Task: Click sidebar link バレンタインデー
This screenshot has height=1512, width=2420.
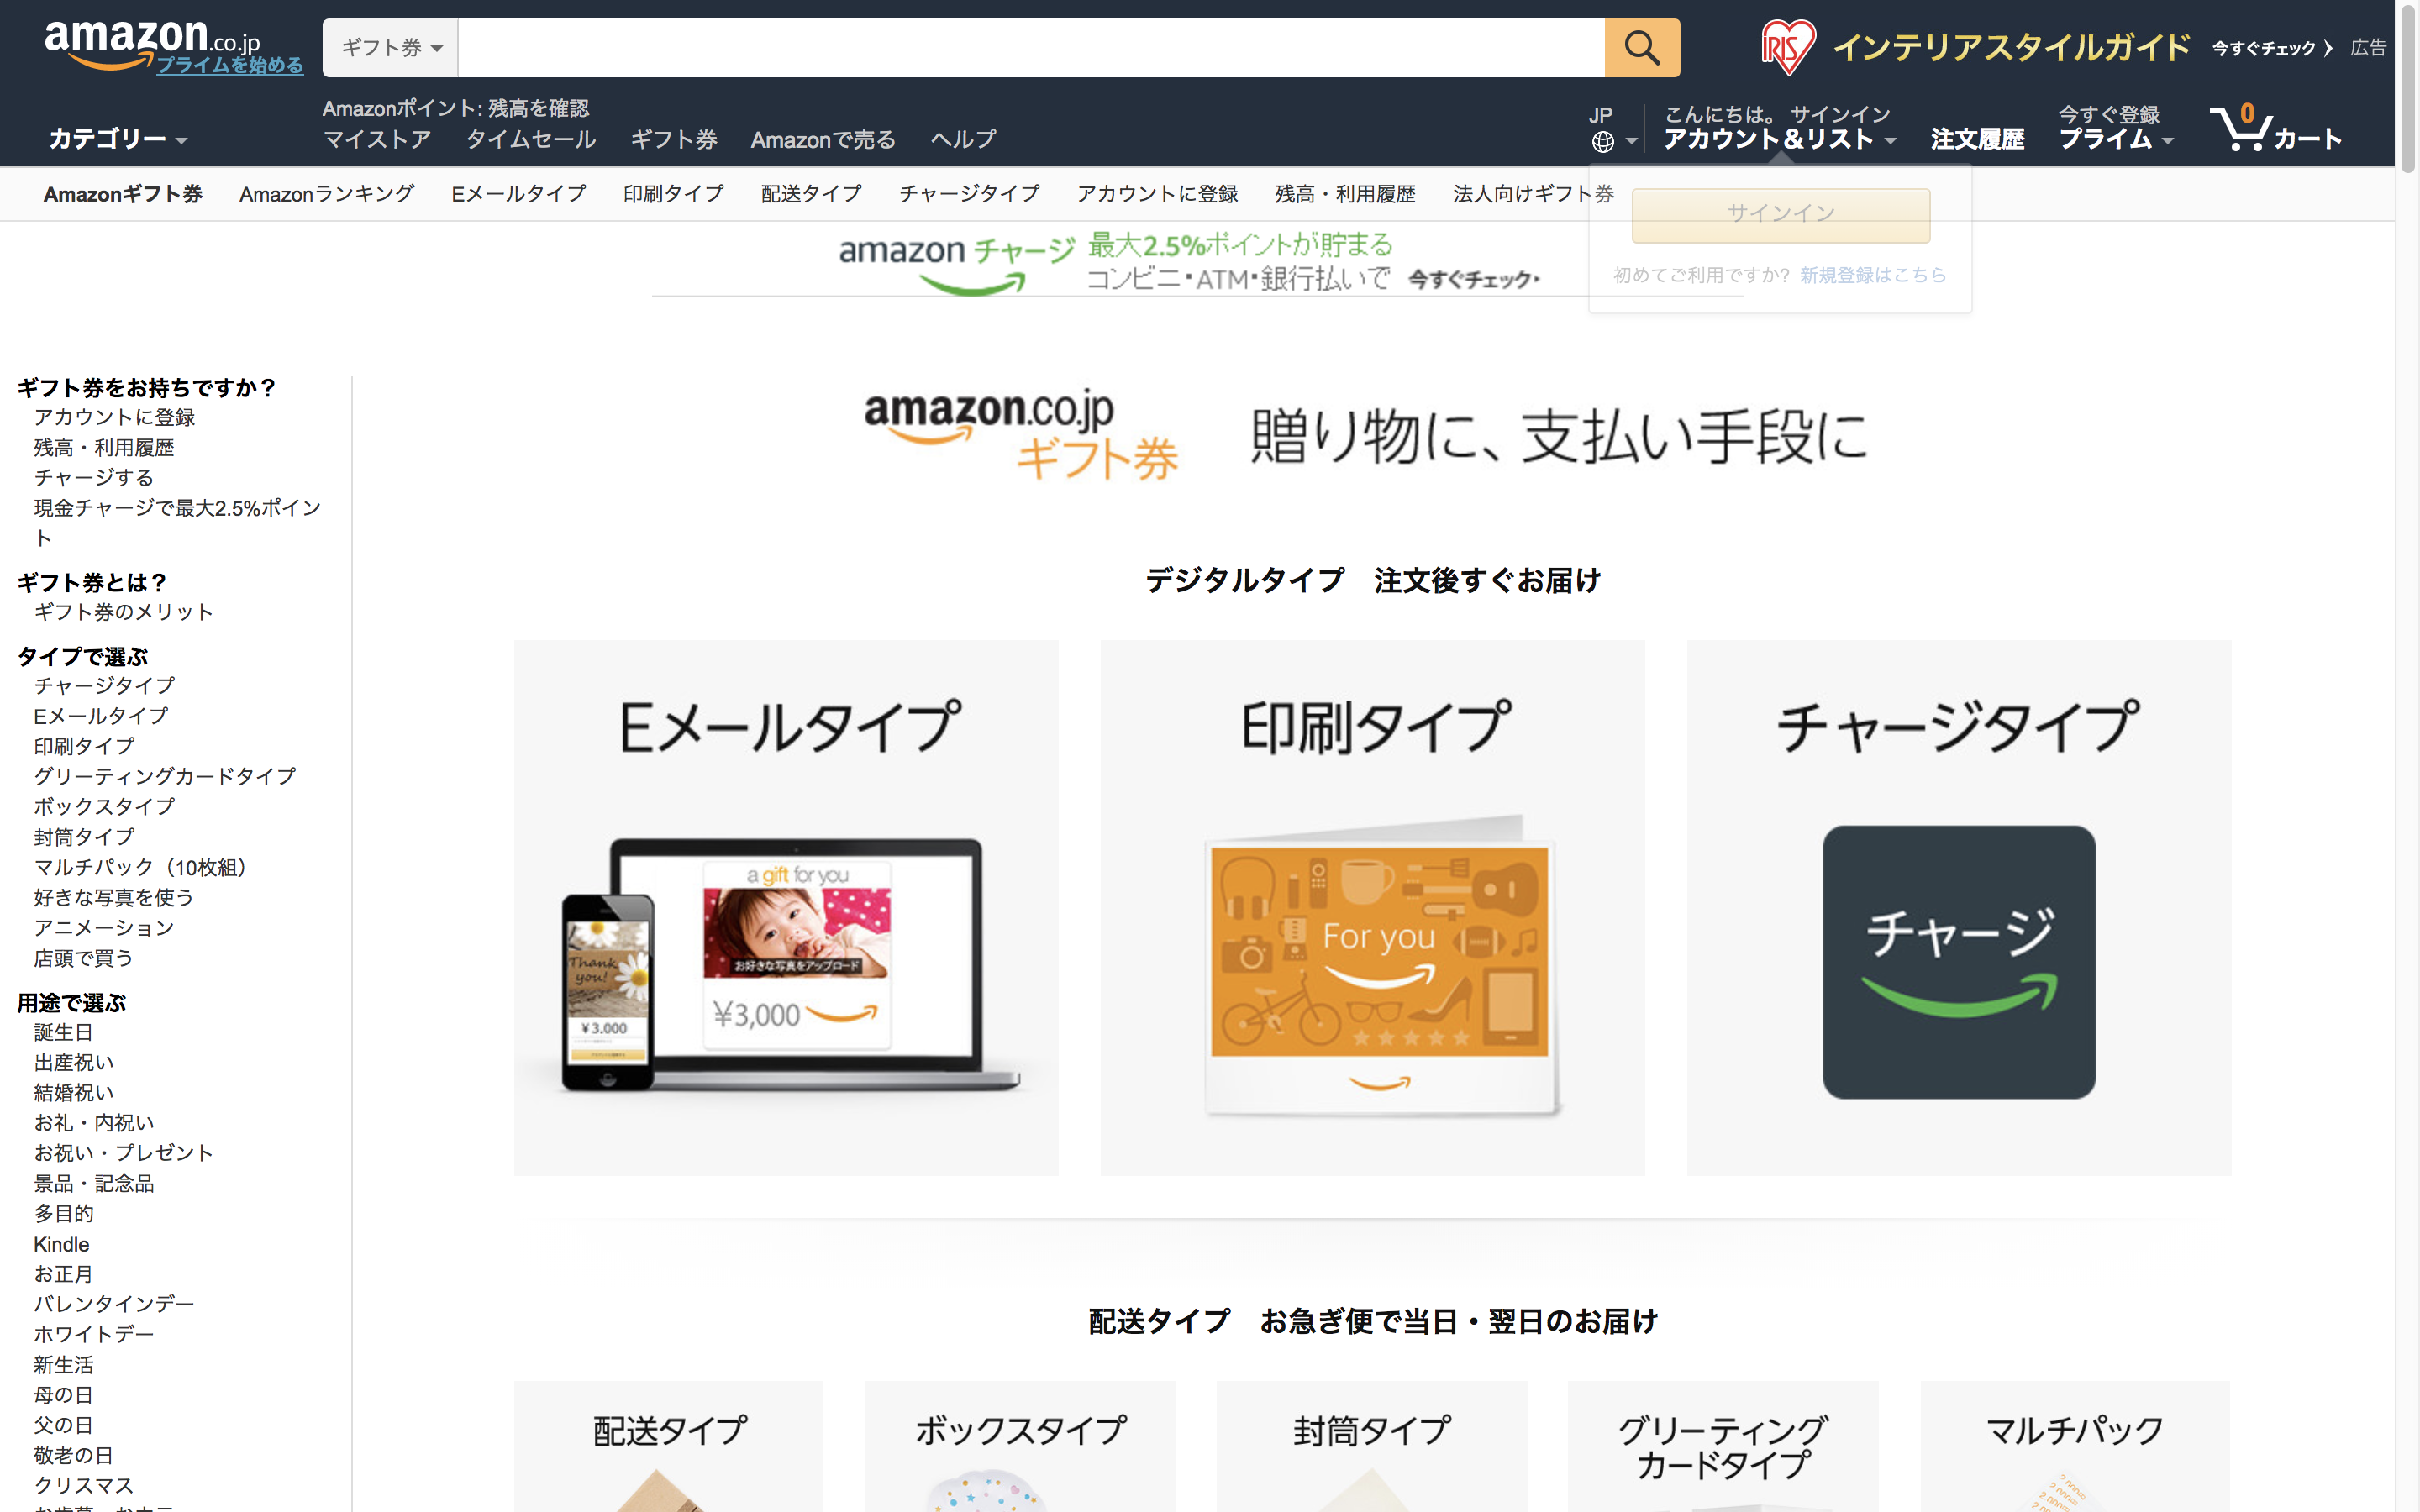Action: (x=114, y=1304)
